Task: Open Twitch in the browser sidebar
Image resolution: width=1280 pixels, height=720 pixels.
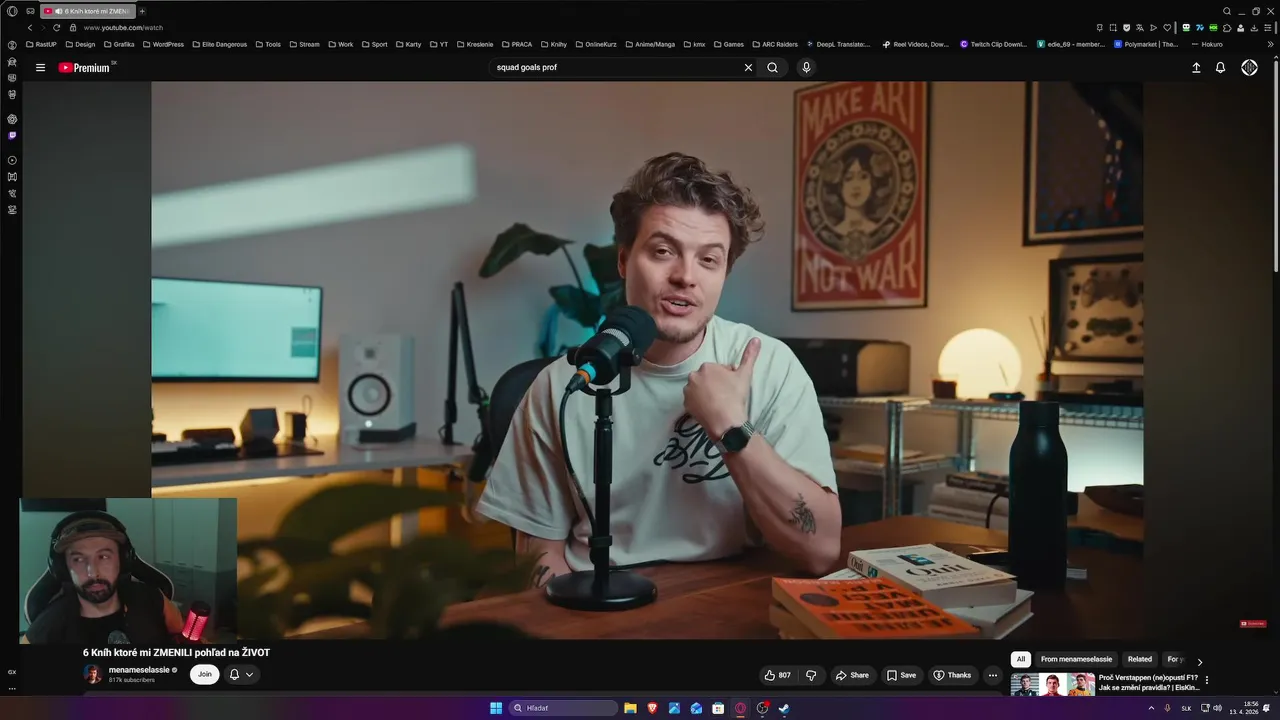Action: 12,135
